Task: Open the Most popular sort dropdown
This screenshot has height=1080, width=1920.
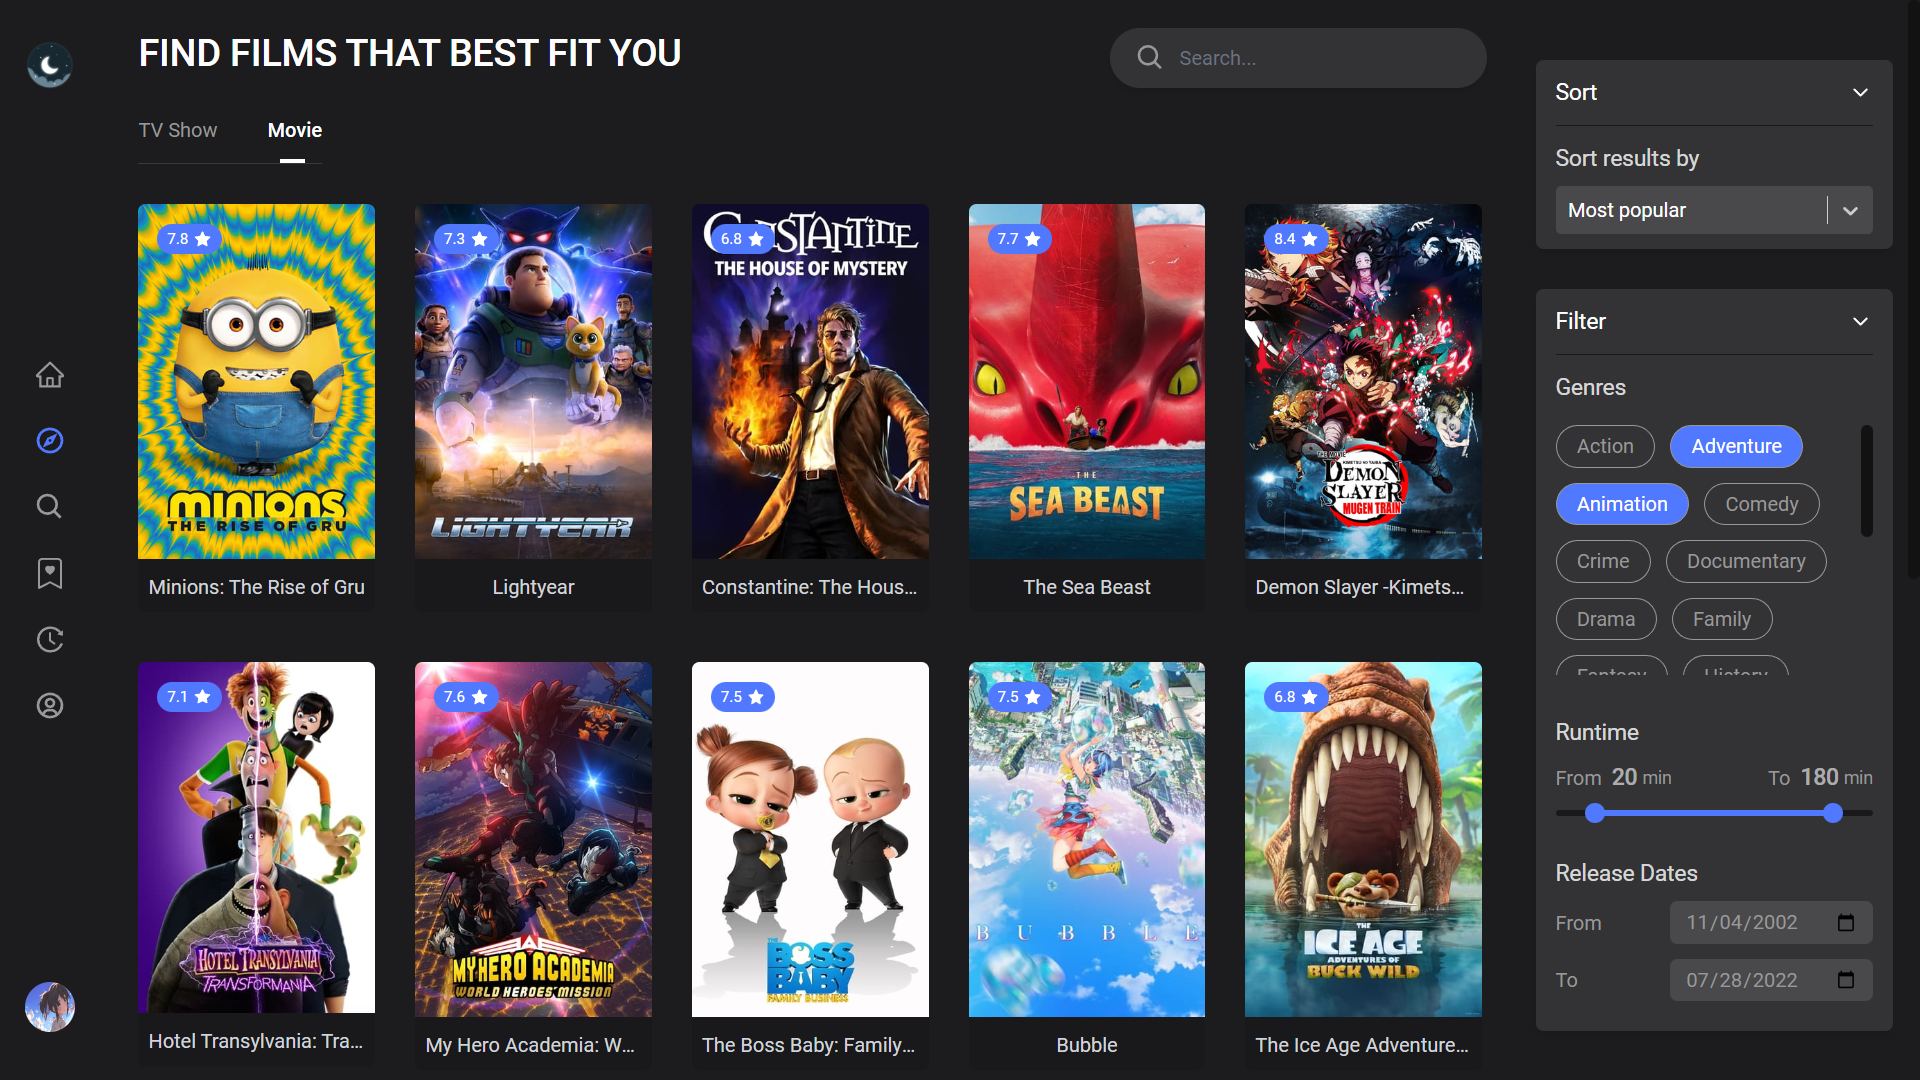Action: (1714, 211)
